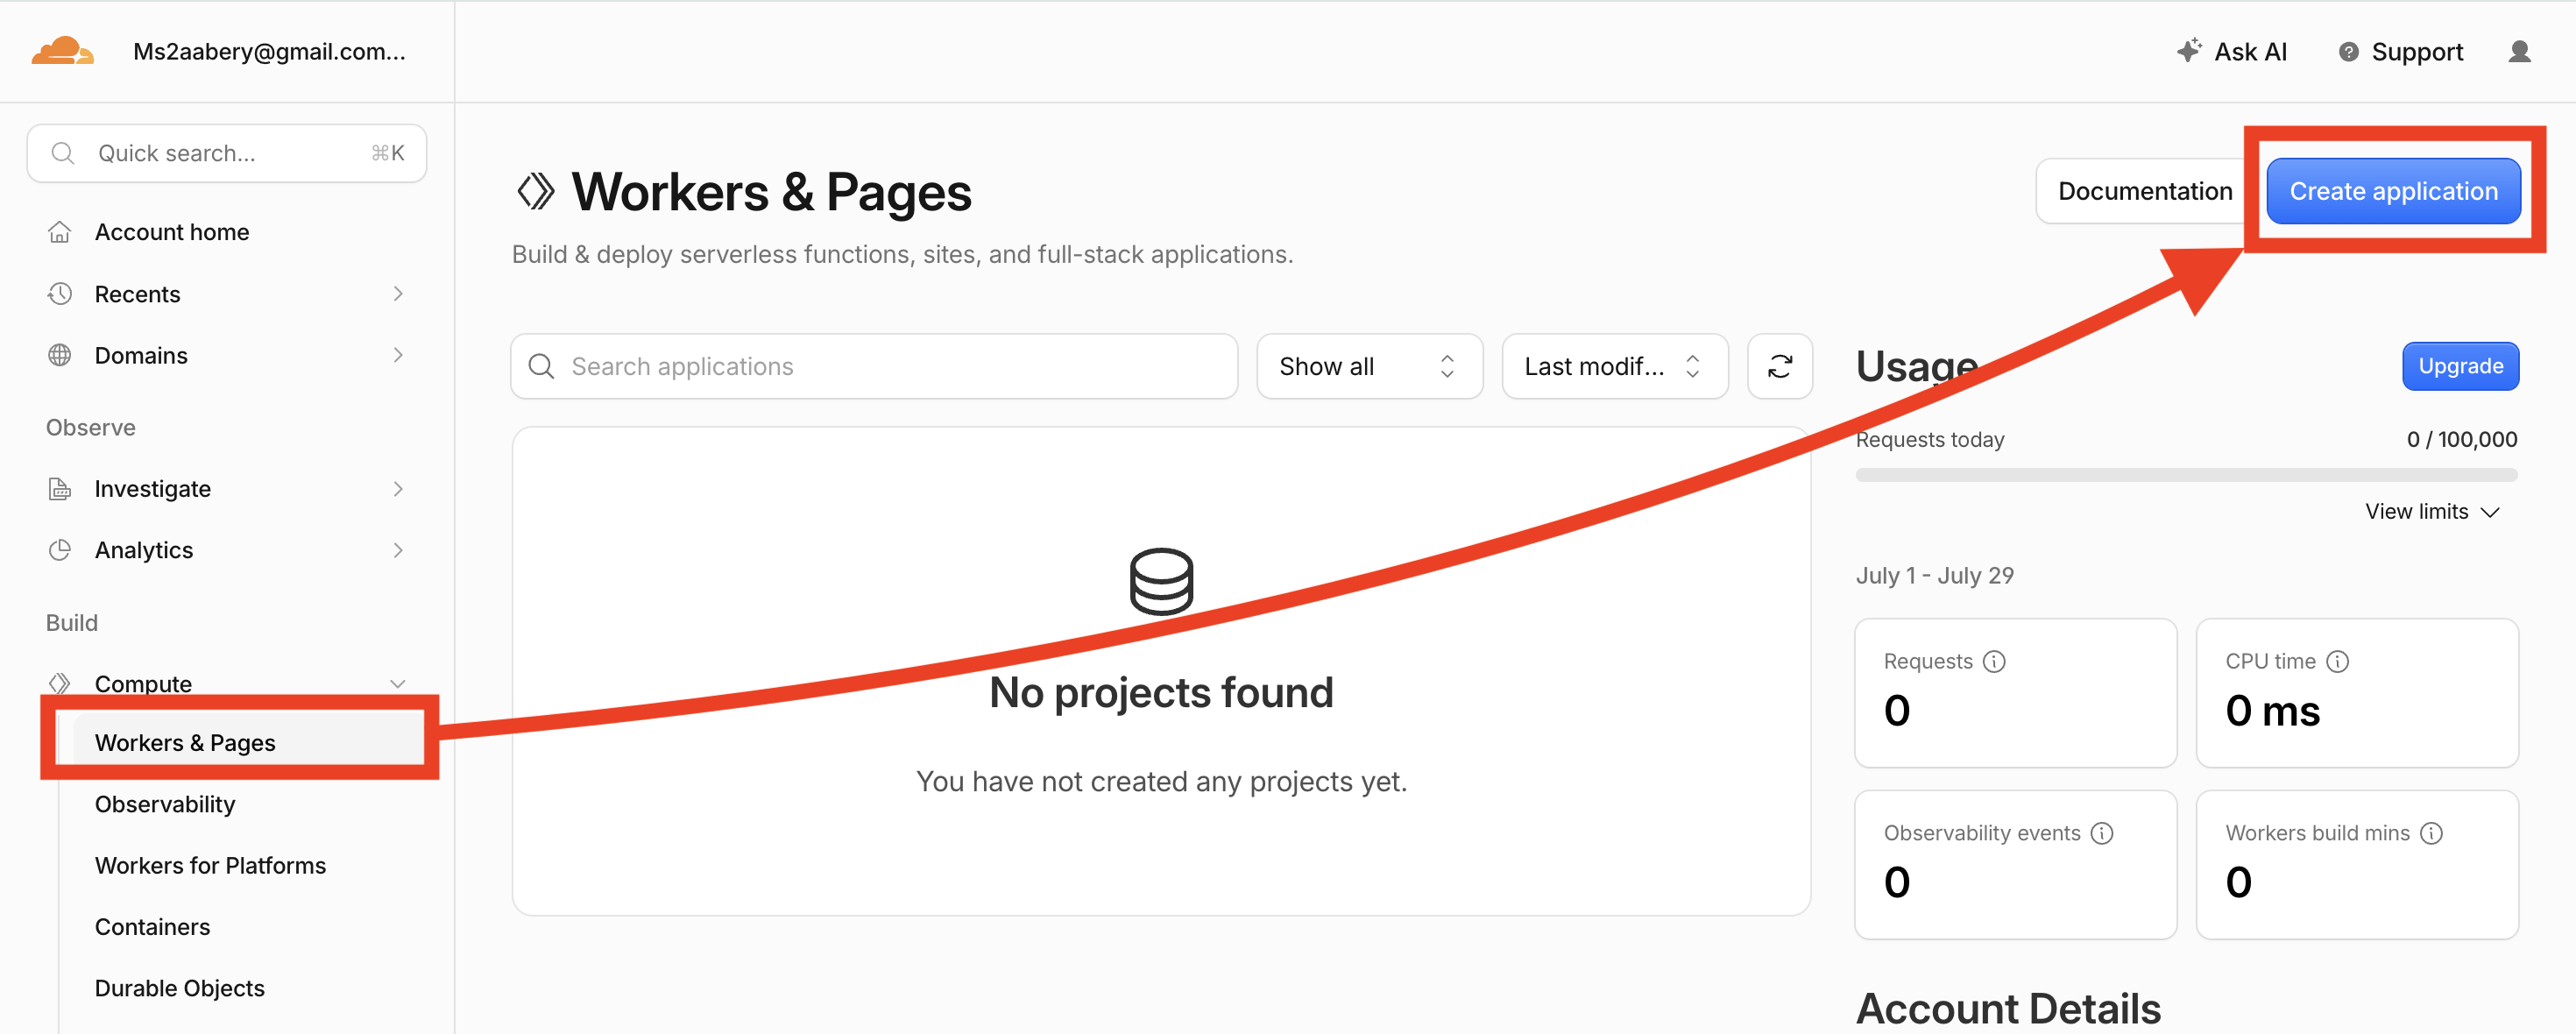Click the Compute diamond icon

tap(60, 683)
